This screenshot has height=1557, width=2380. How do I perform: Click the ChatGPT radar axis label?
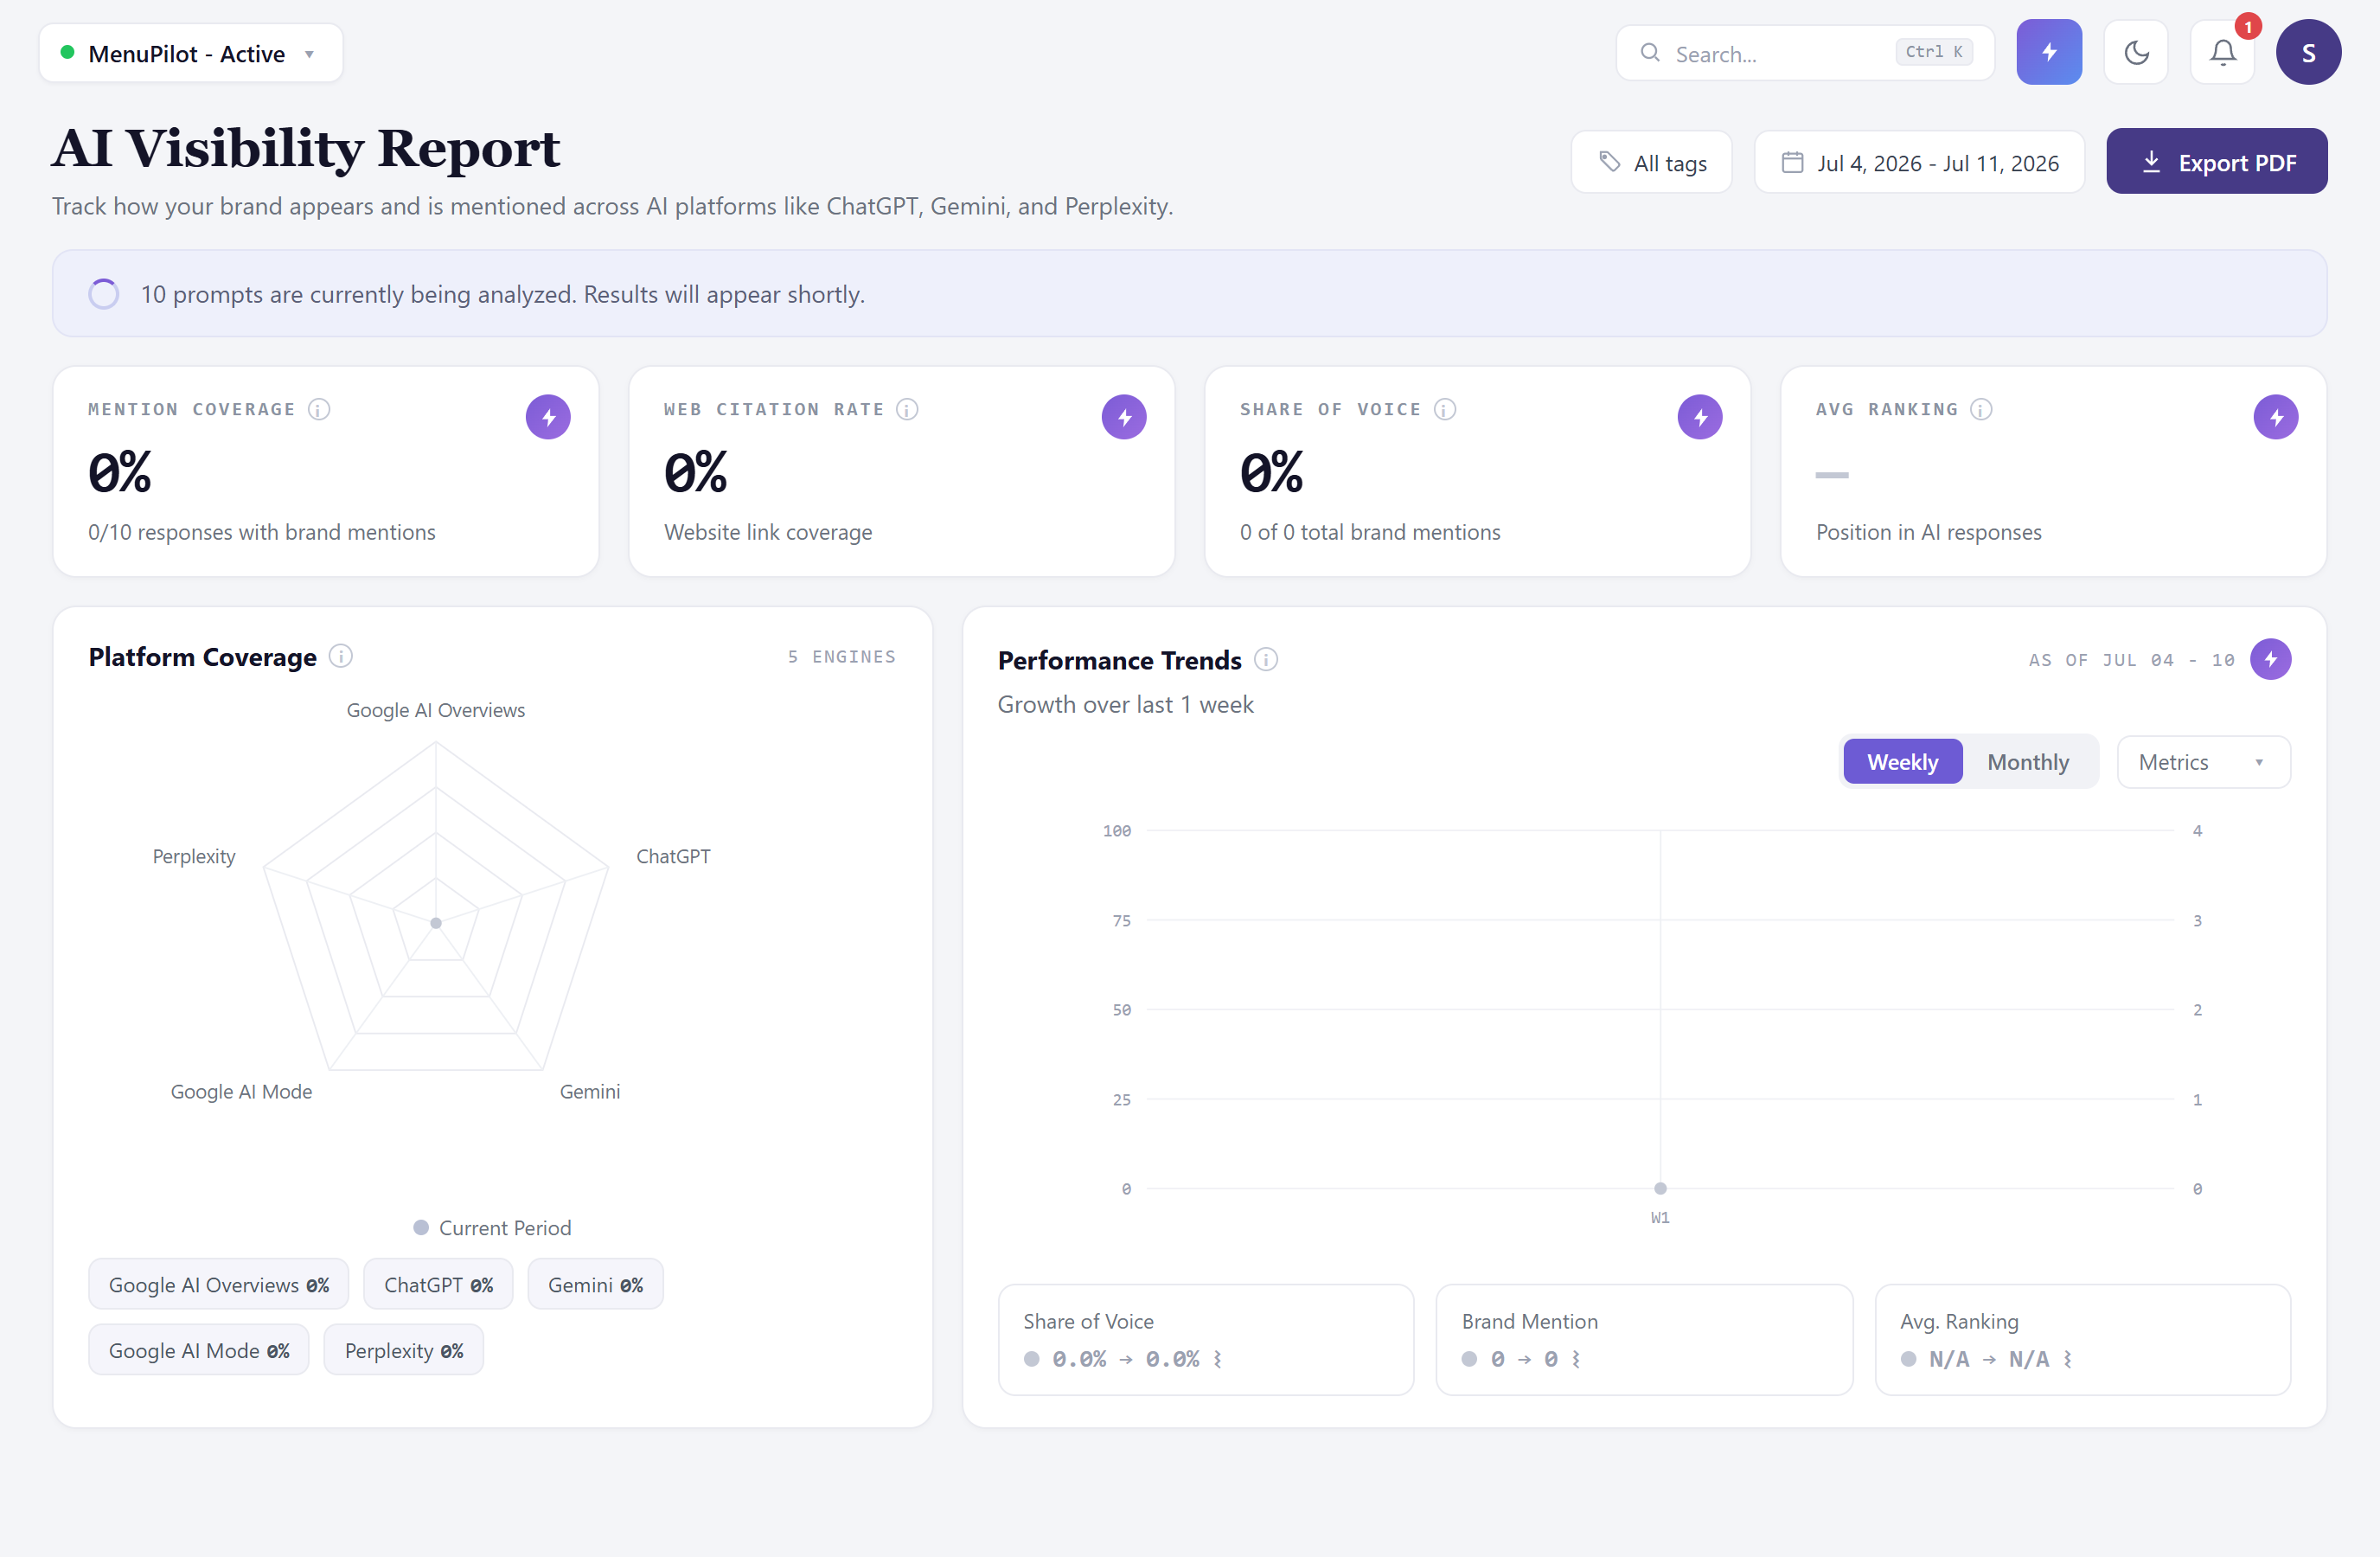click(673, 856)
